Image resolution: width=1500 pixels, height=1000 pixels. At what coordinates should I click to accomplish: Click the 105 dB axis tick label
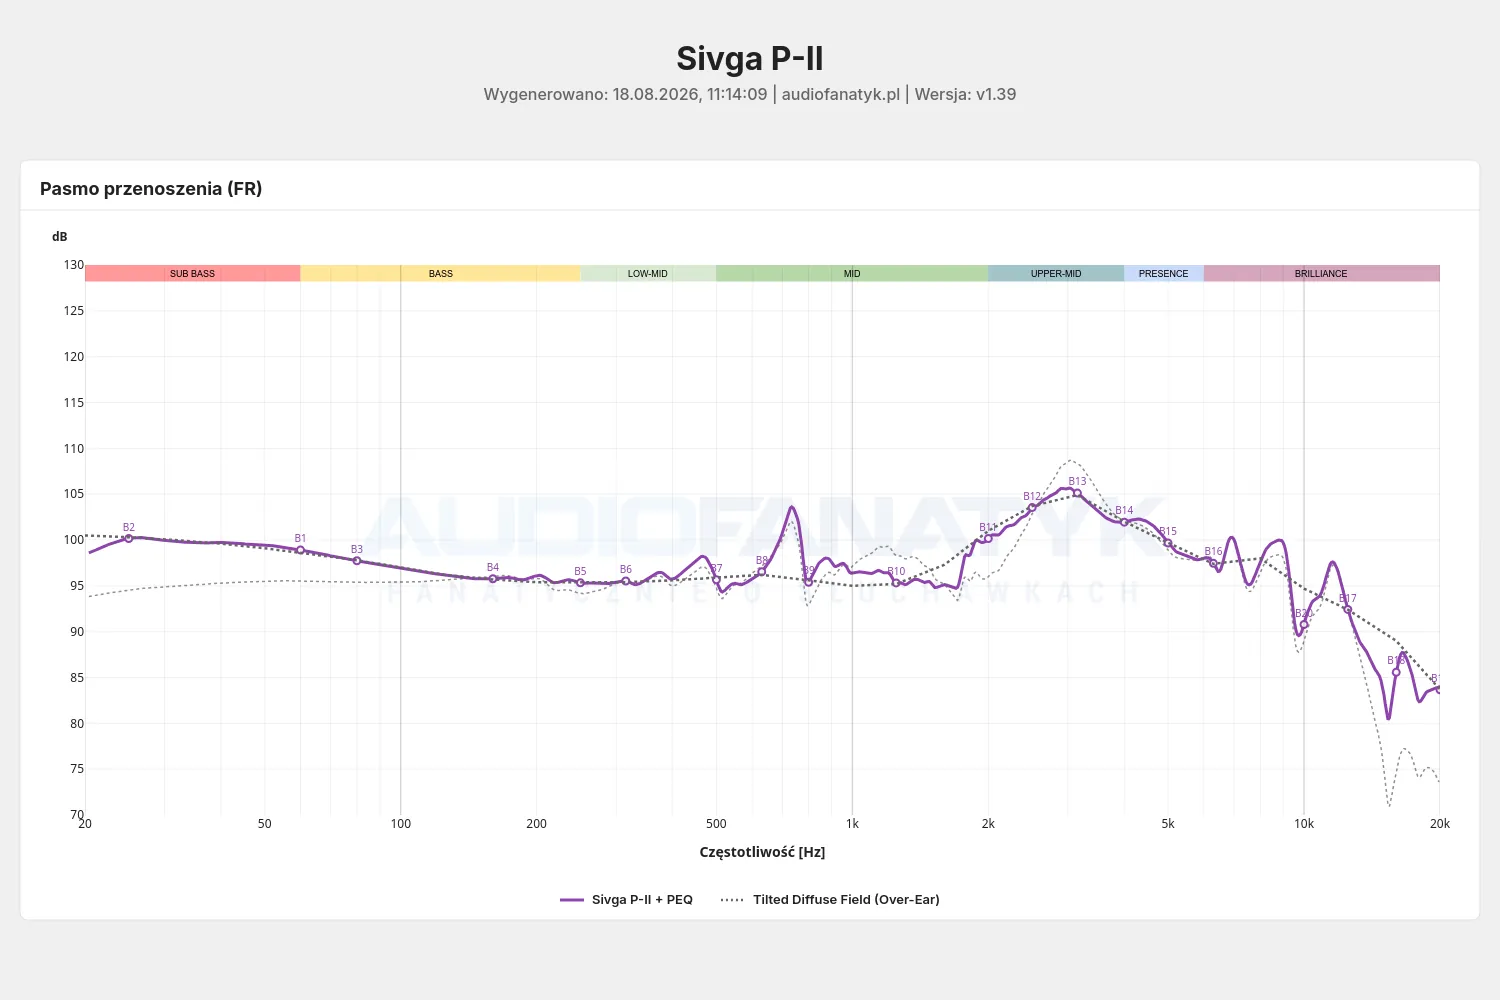74,494
